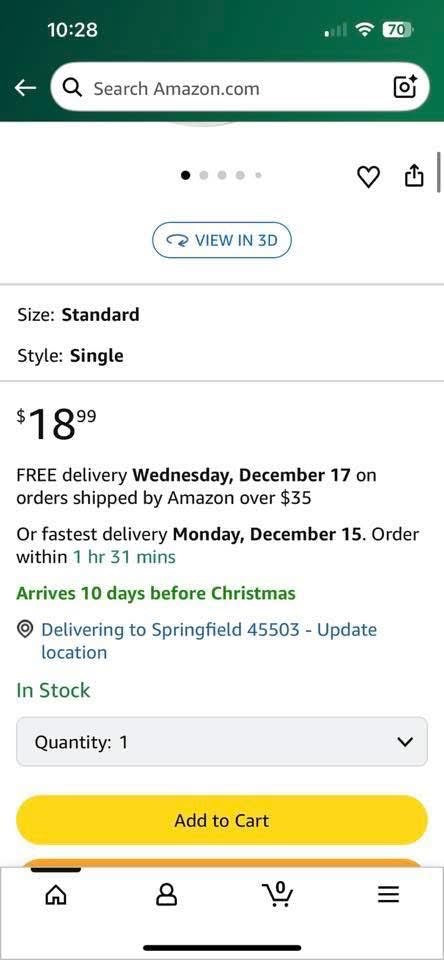This screenshot has width=444, height=960.
Task: Open the shopping cart icon
Action: point(278,894)
